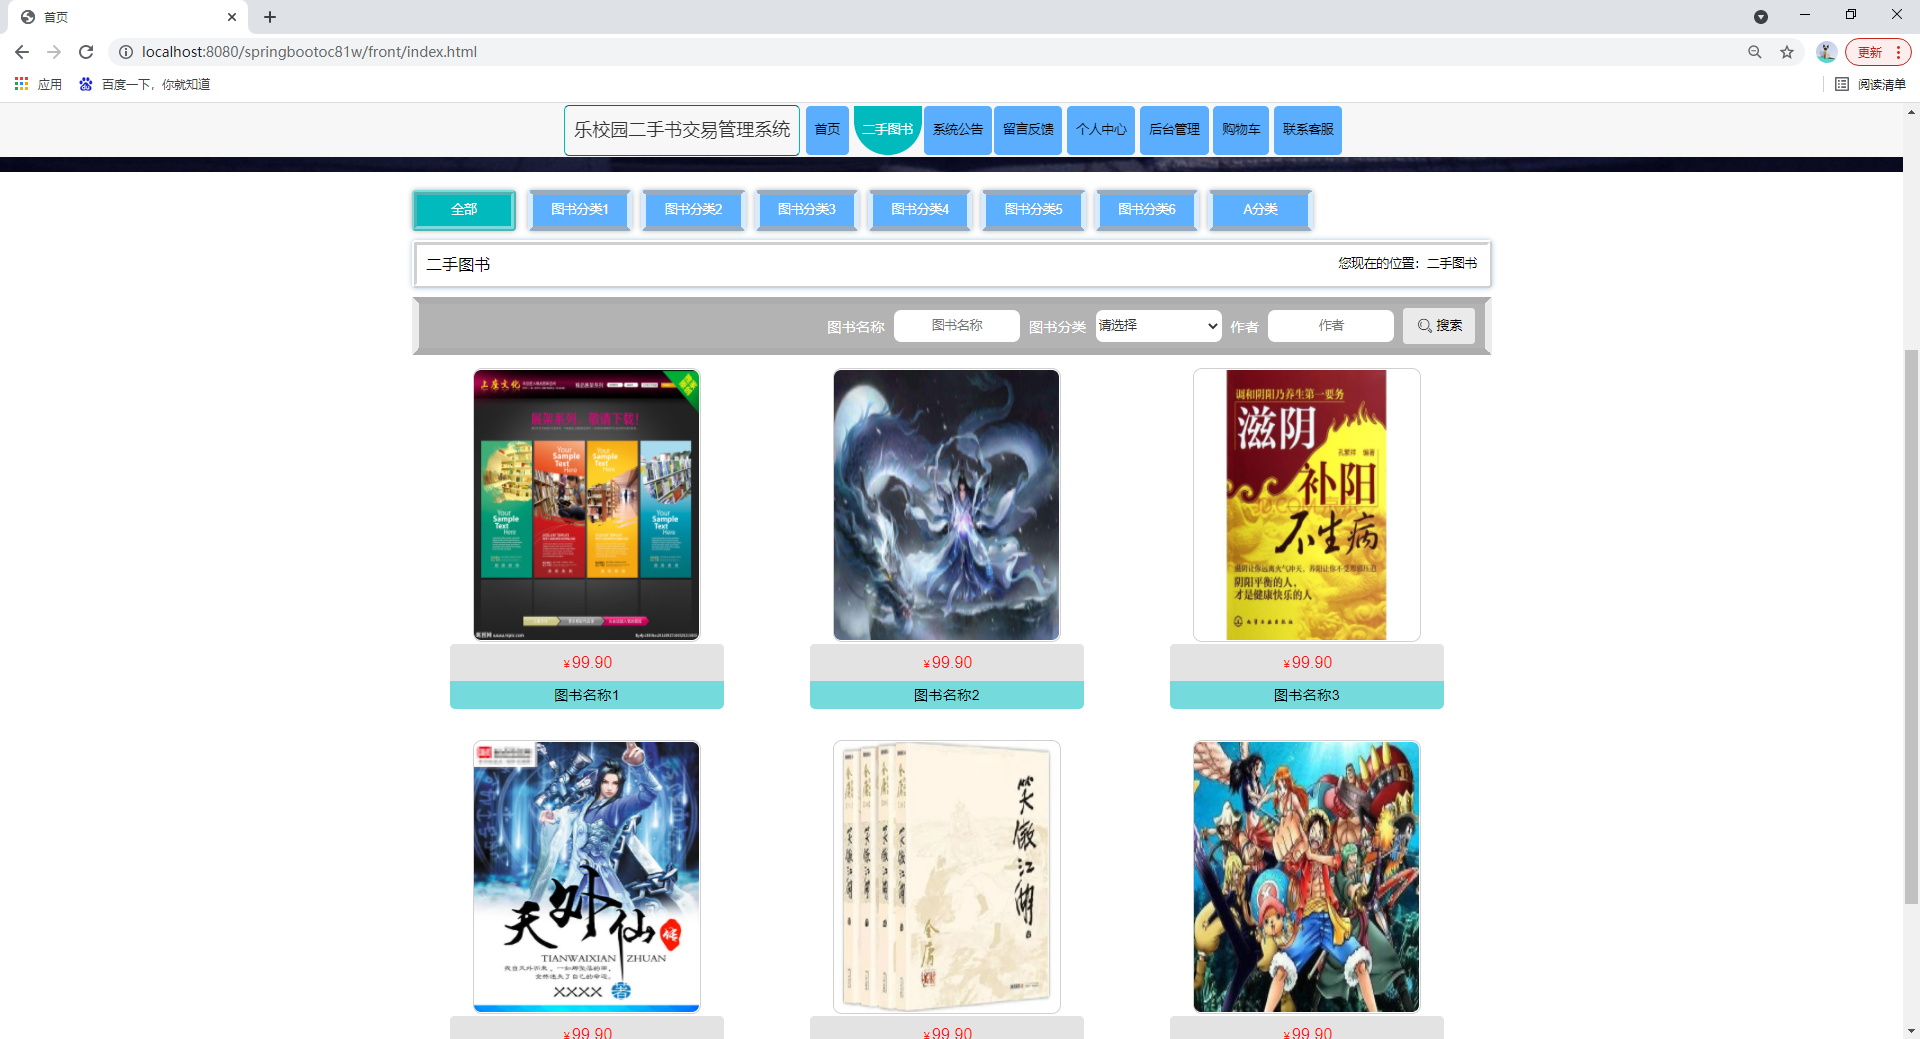
Task: Open 后台管理 navigation item
Action: coord(1174,130)
